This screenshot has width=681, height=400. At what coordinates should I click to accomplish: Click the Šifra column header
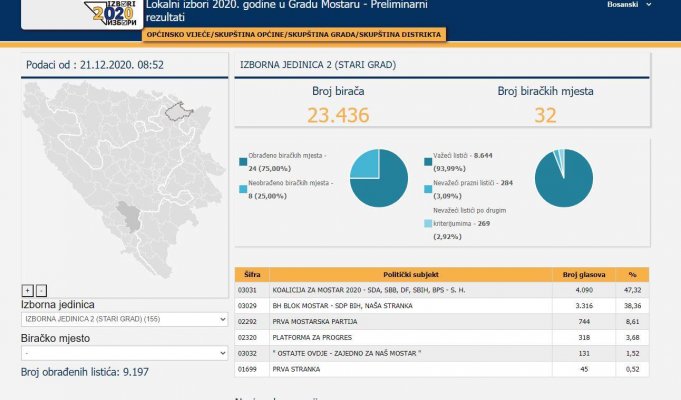pos(248,274)
